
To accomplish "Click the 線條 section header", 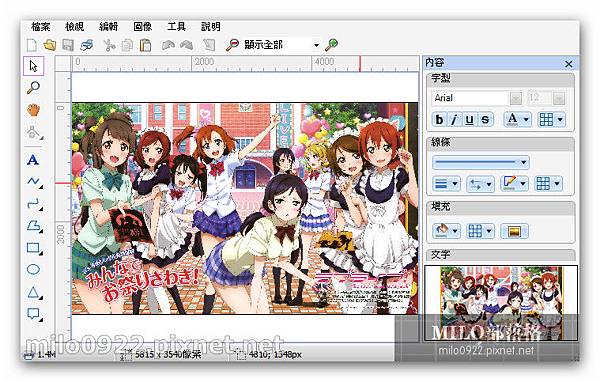I will coord(501,143).
